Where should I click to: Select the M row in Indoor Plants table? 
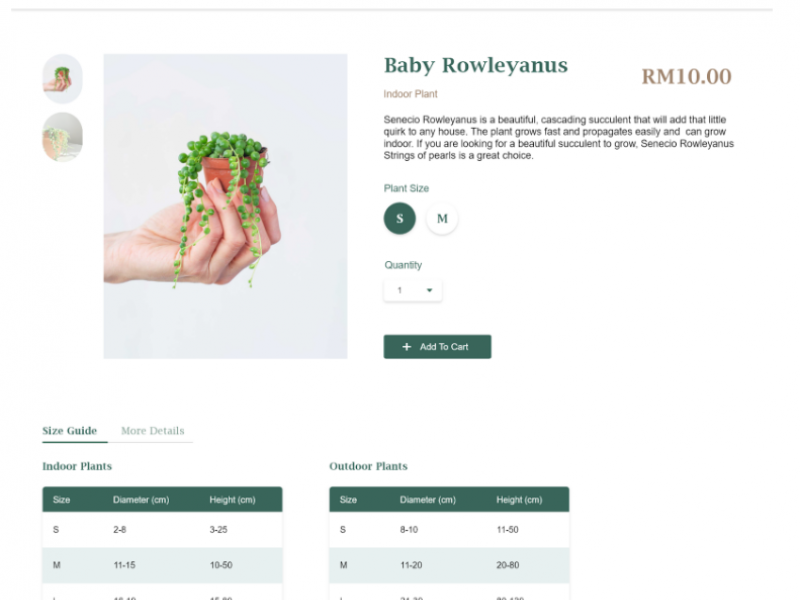162,565
